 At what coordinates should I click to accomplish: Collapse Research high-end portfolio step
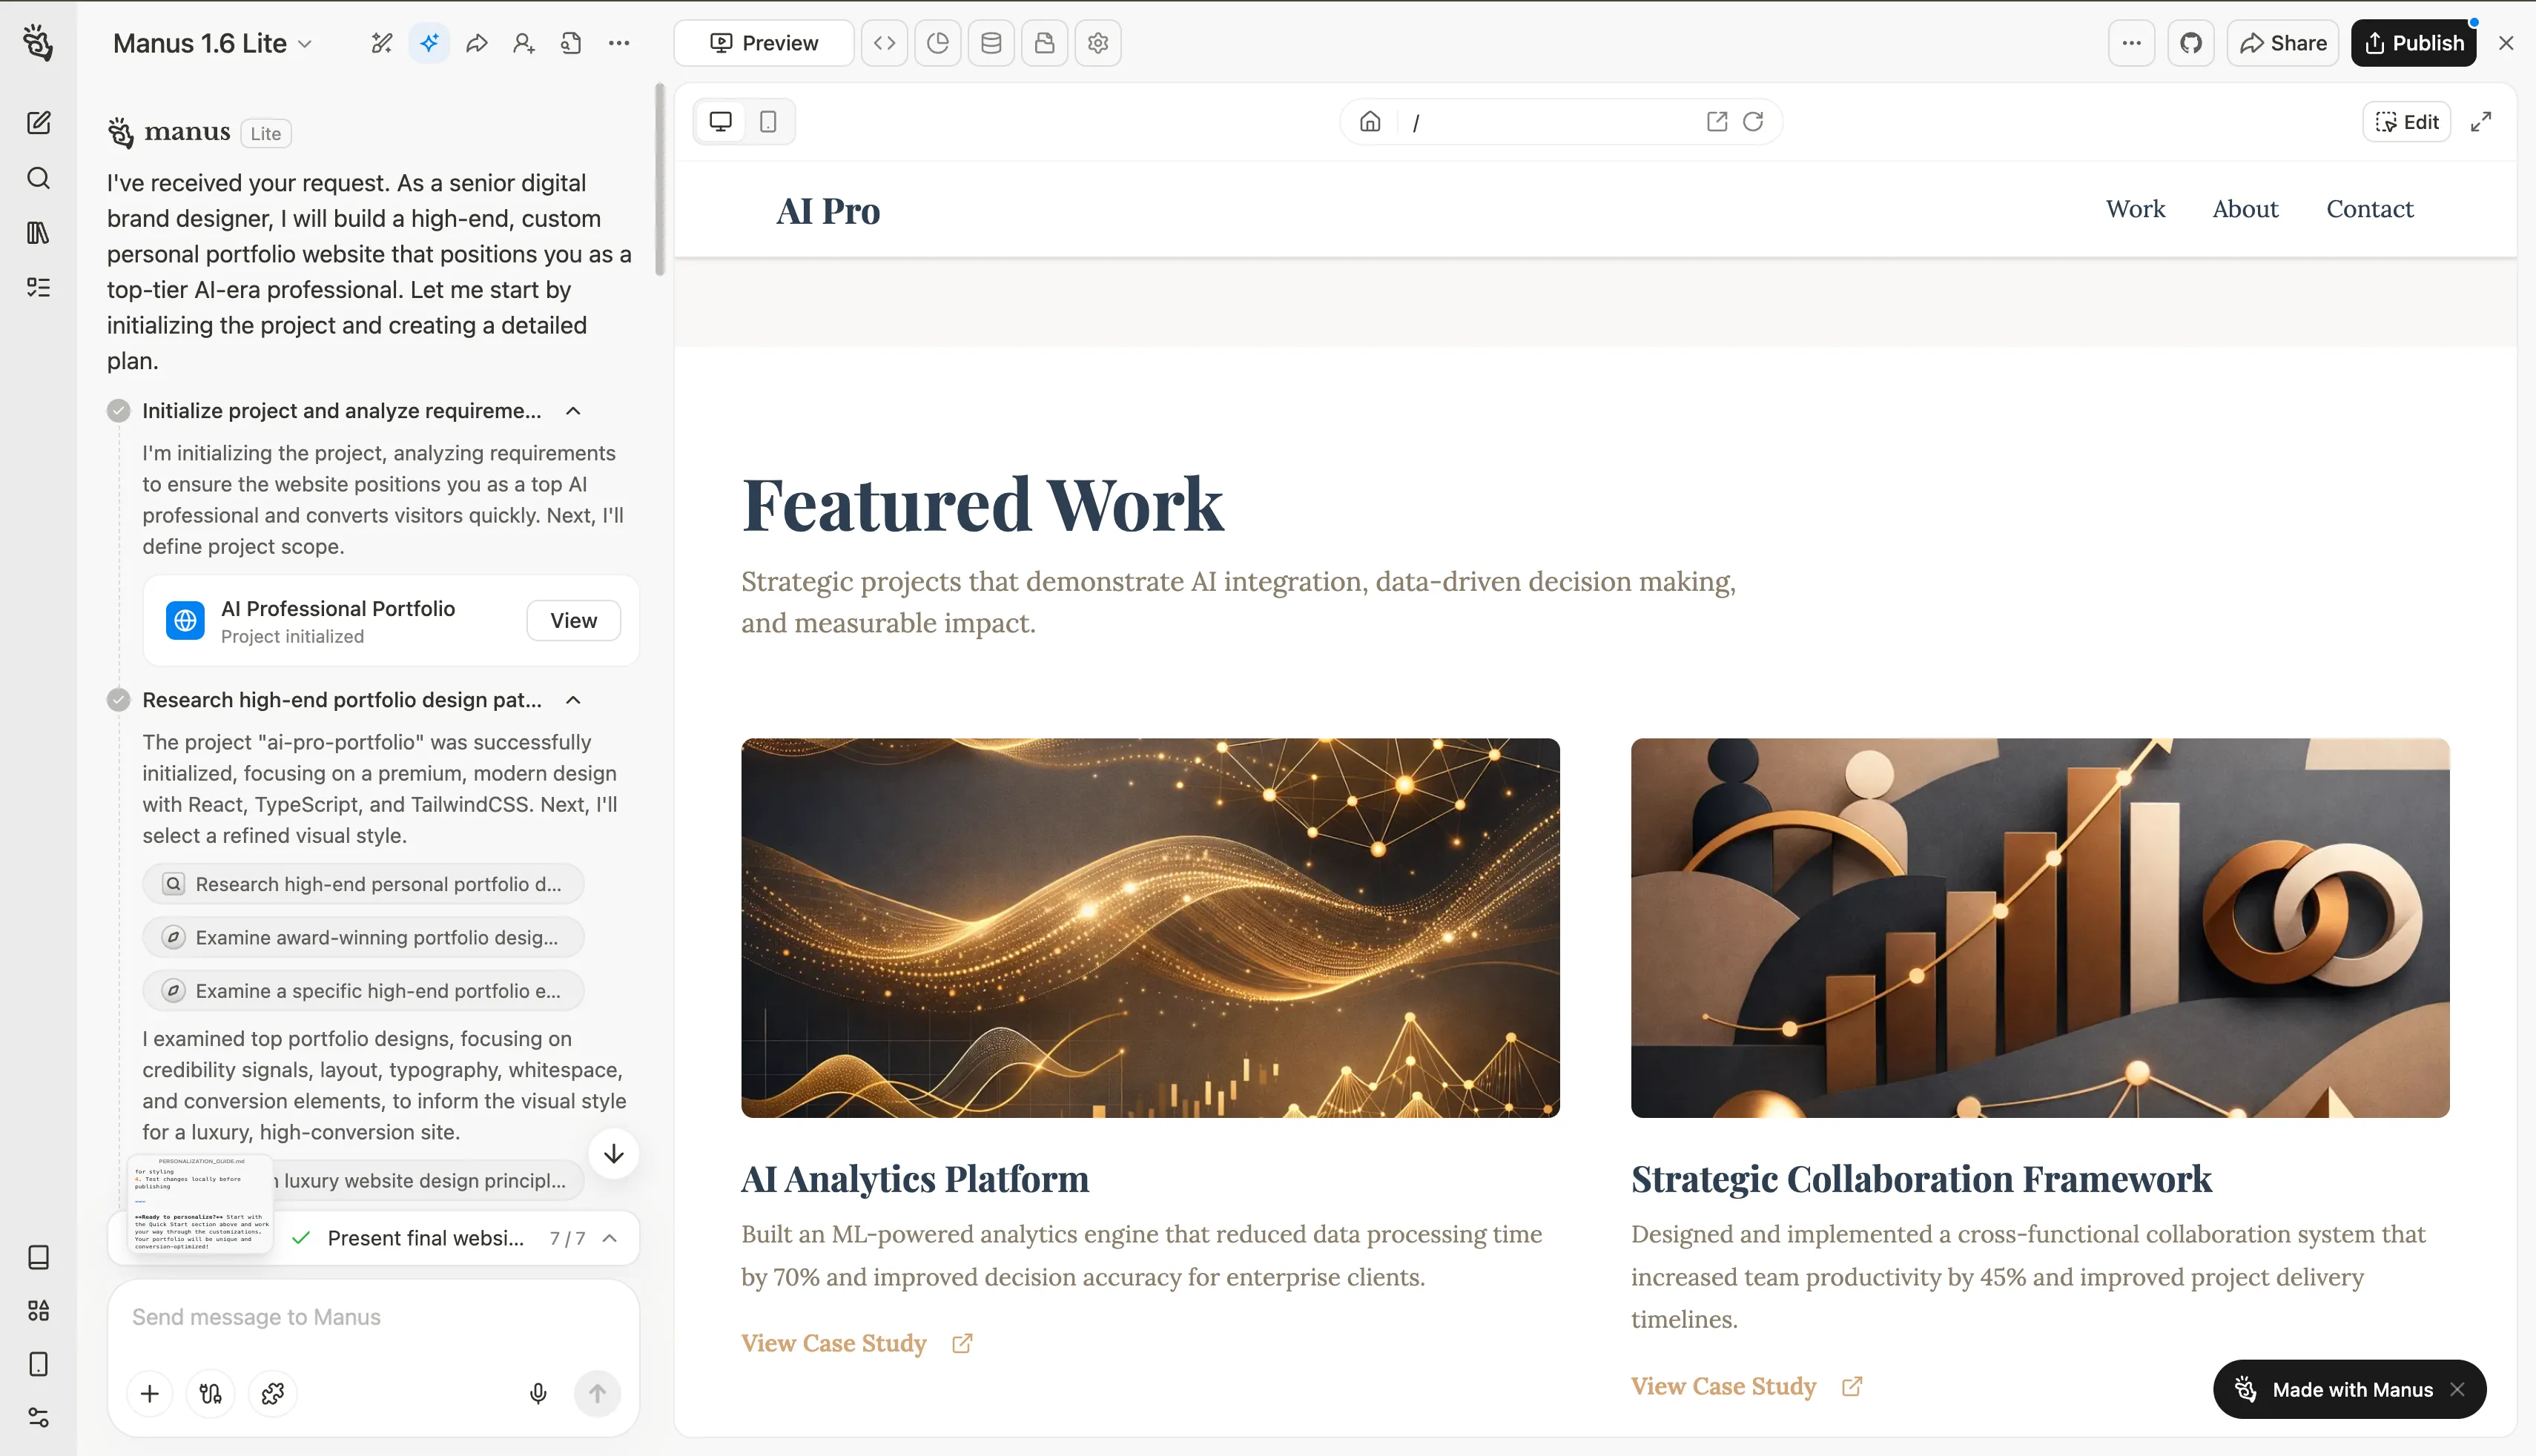[573, 700]
